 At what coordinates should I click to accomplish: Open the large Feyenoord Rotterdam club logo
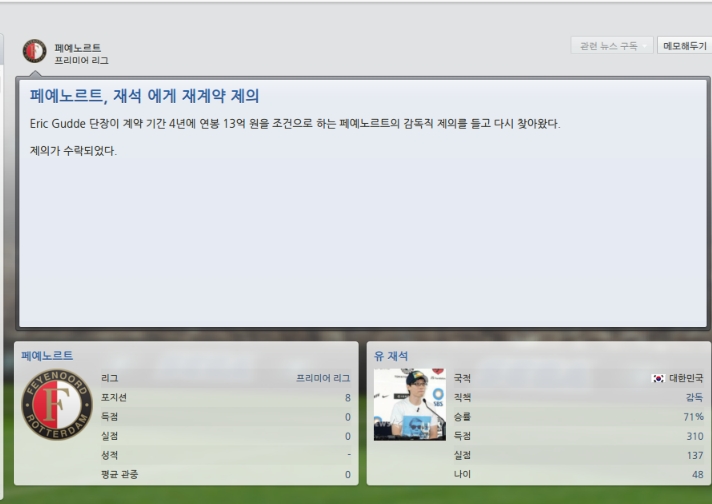point(57,405)
